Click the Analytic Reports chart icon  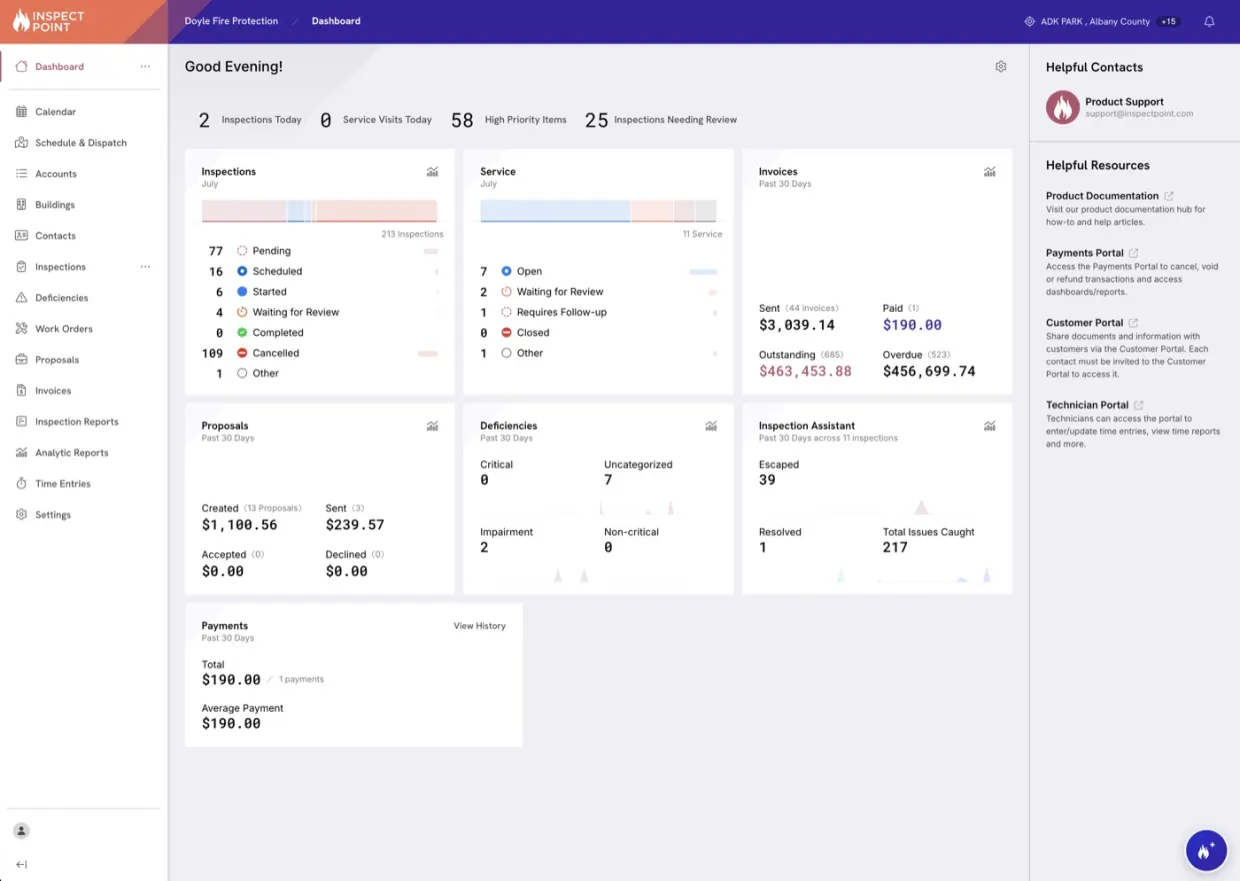point(21,453)
